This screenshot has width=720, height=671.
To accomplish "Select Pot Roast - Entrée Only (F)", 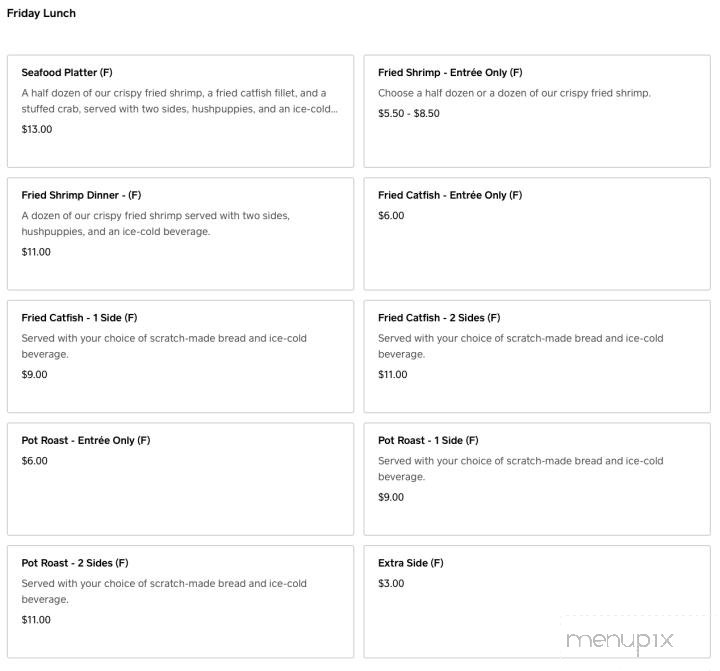I will (x=86, y=441).
